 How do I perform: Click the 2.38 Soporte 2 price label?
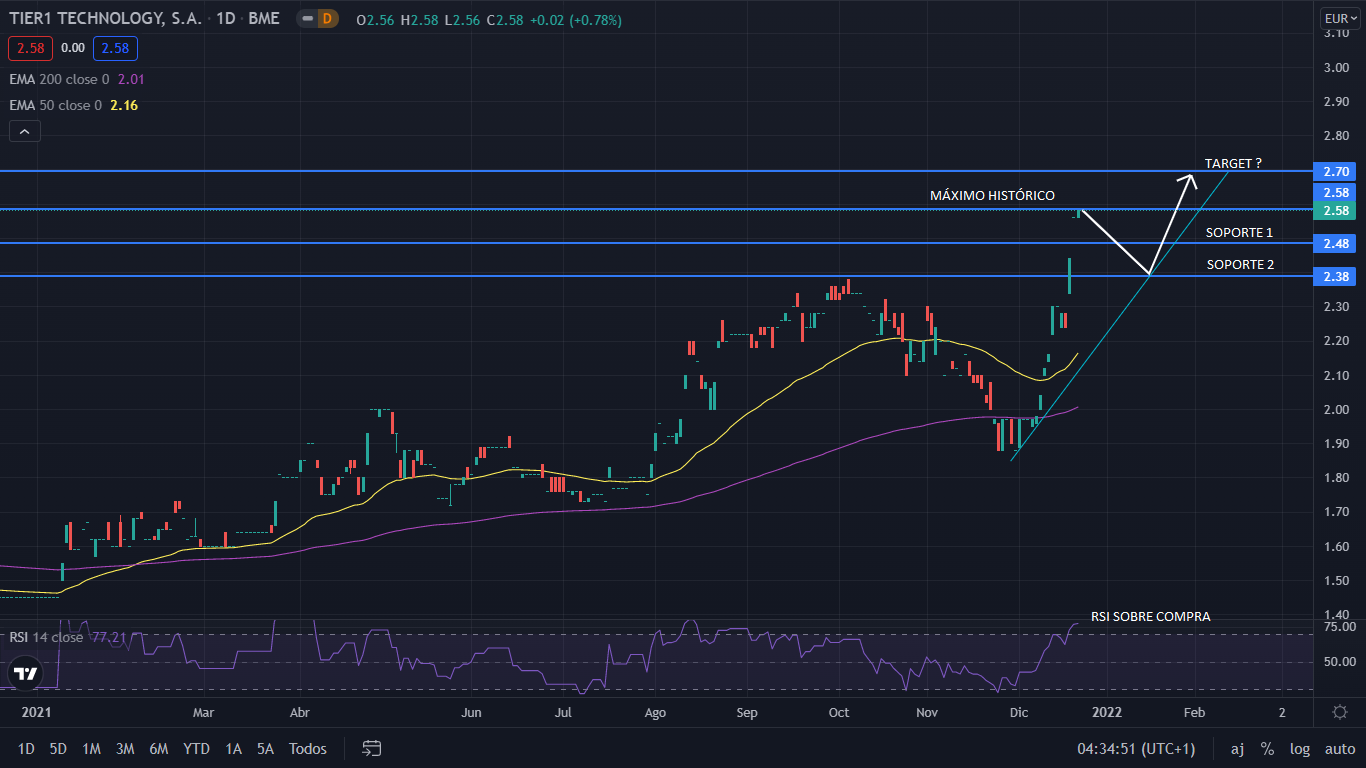point(1337,277)
